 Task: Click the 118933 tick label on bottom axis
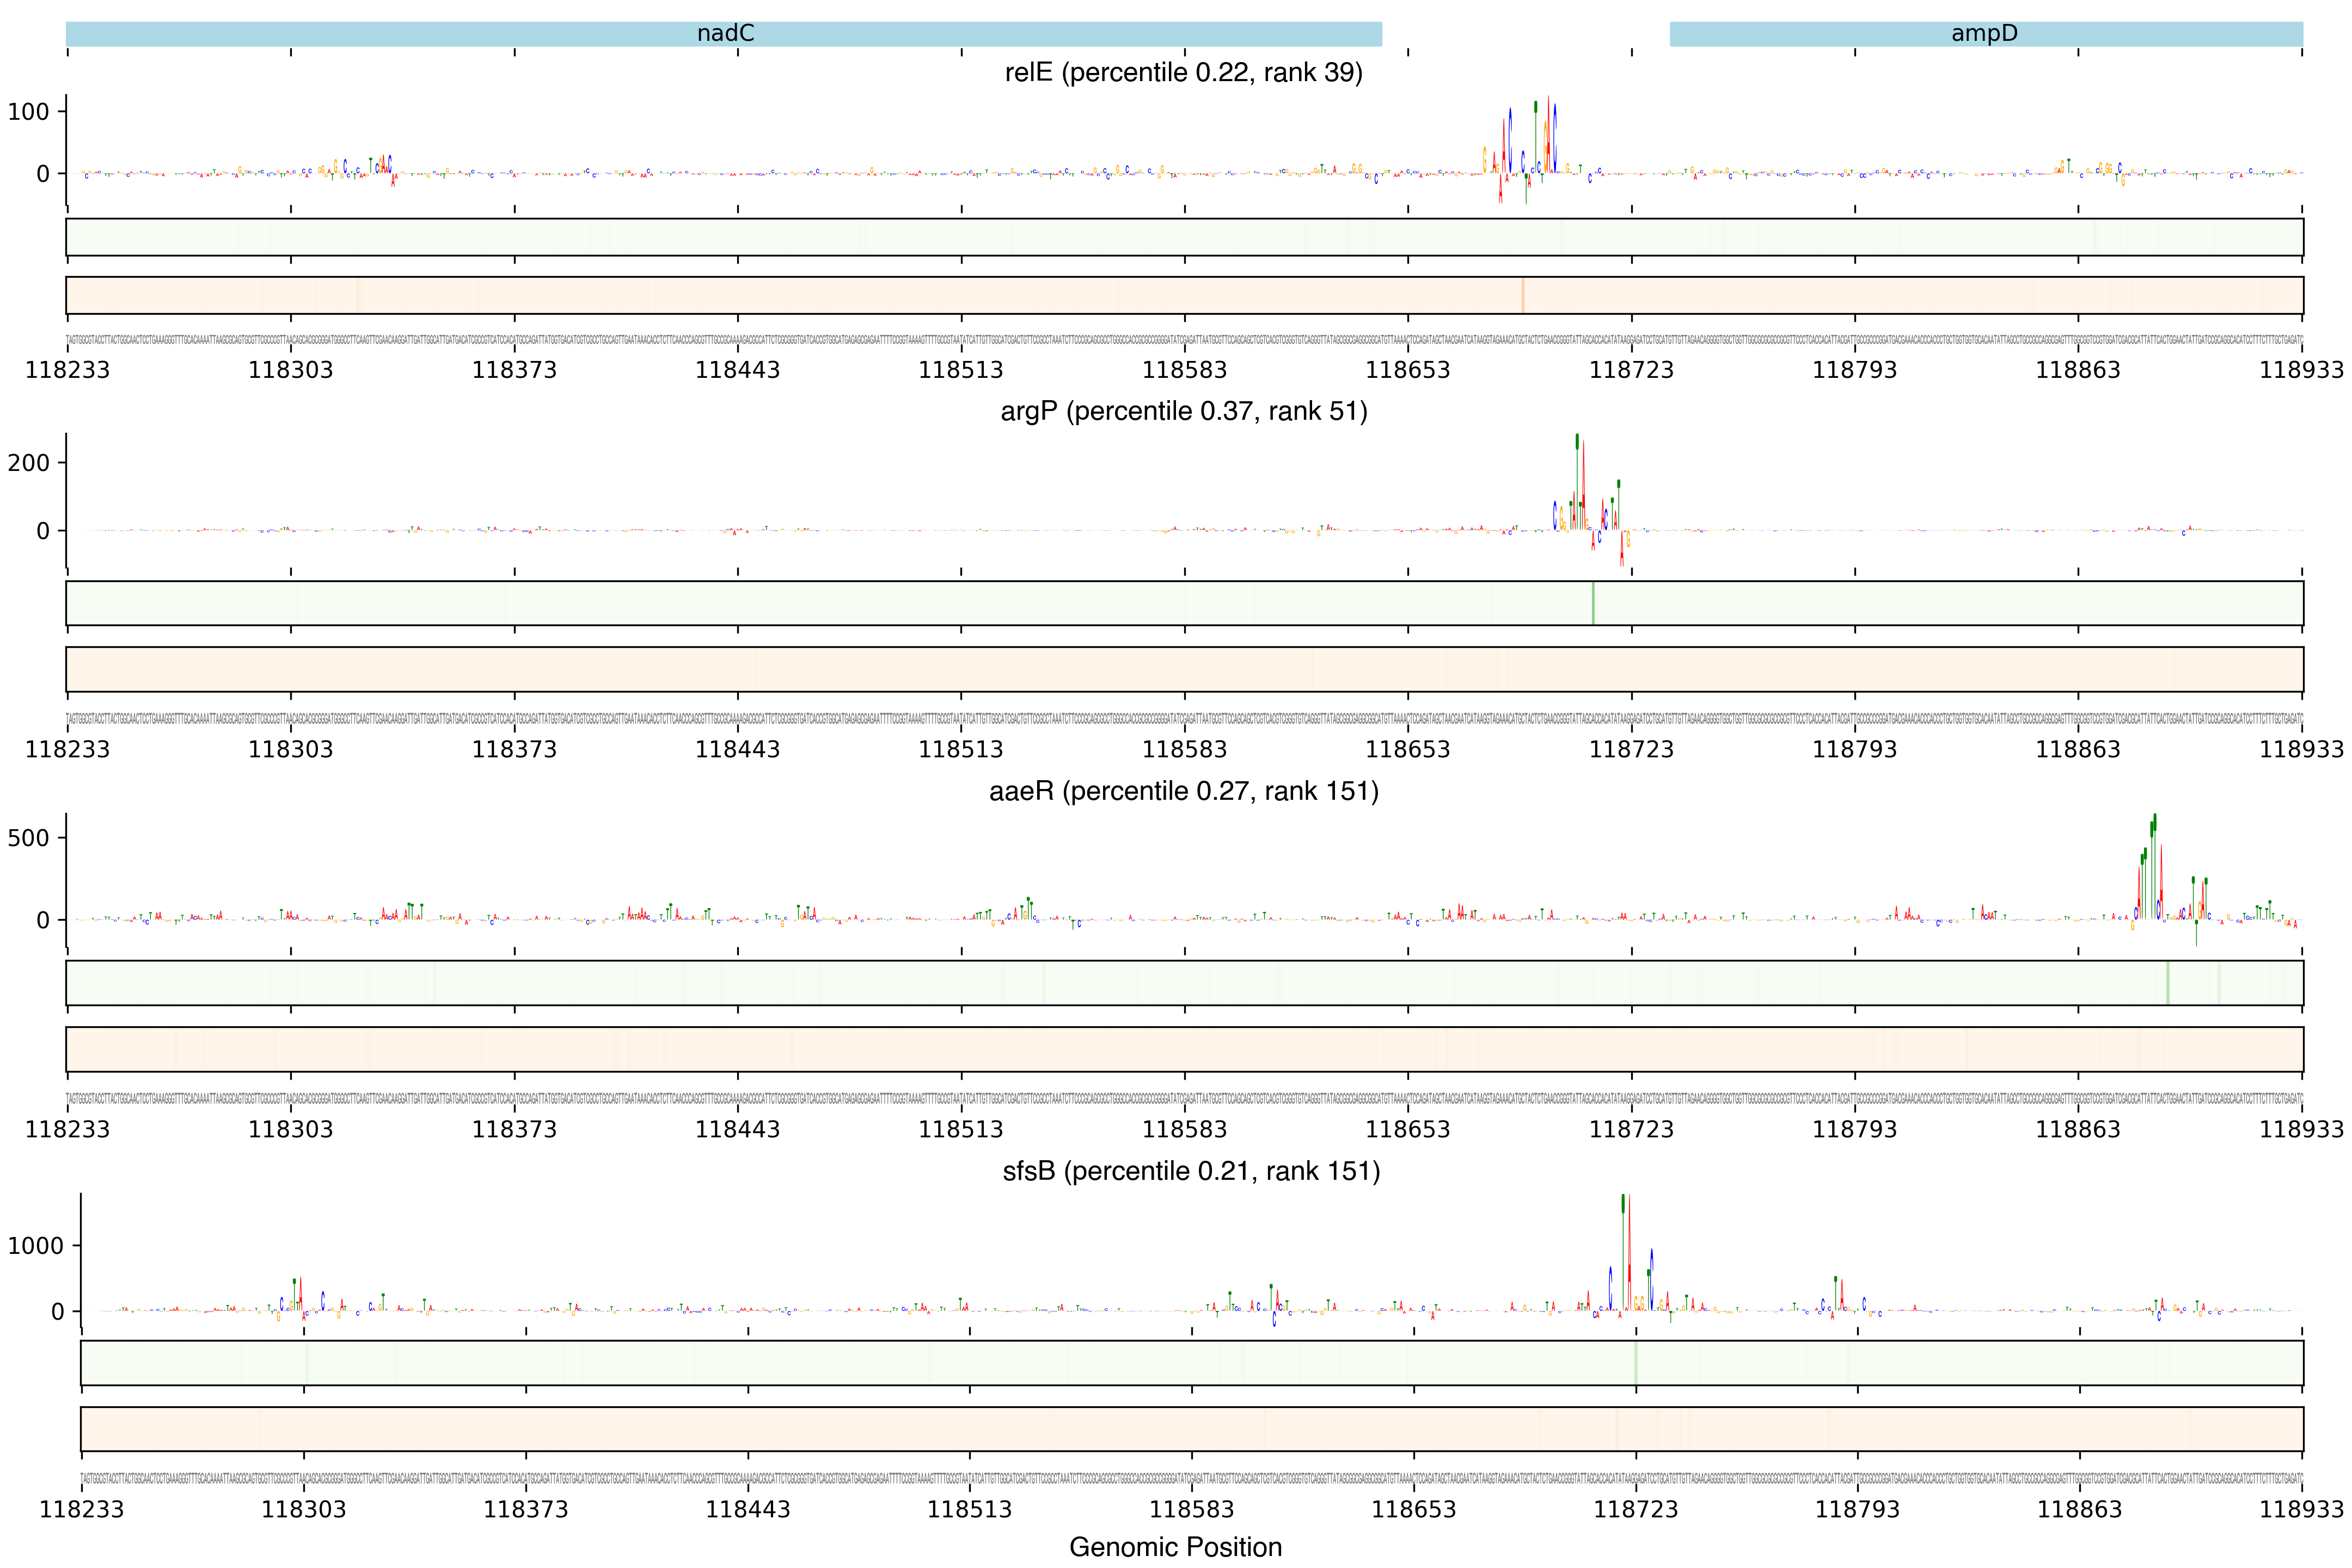(2301, 1509)
